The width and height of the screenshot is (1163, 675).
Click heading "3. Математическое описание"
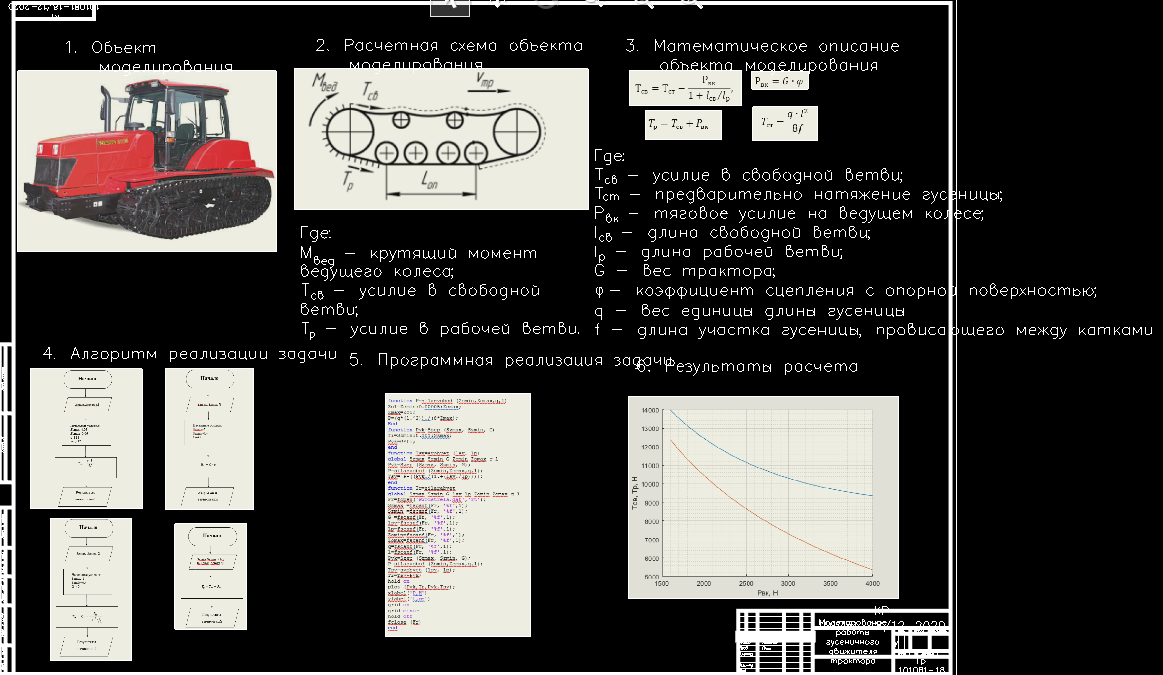point(762,45)
